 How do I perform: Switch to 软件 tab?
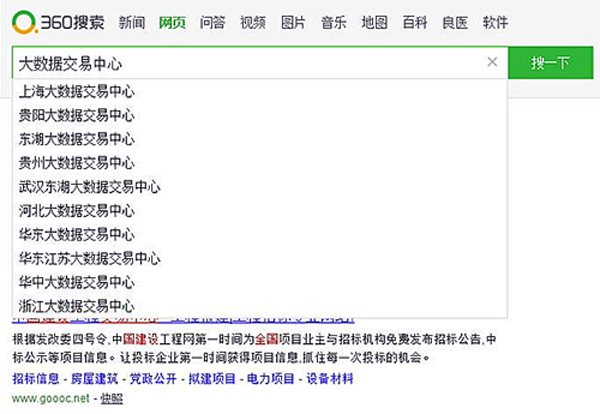click(496, 23)
